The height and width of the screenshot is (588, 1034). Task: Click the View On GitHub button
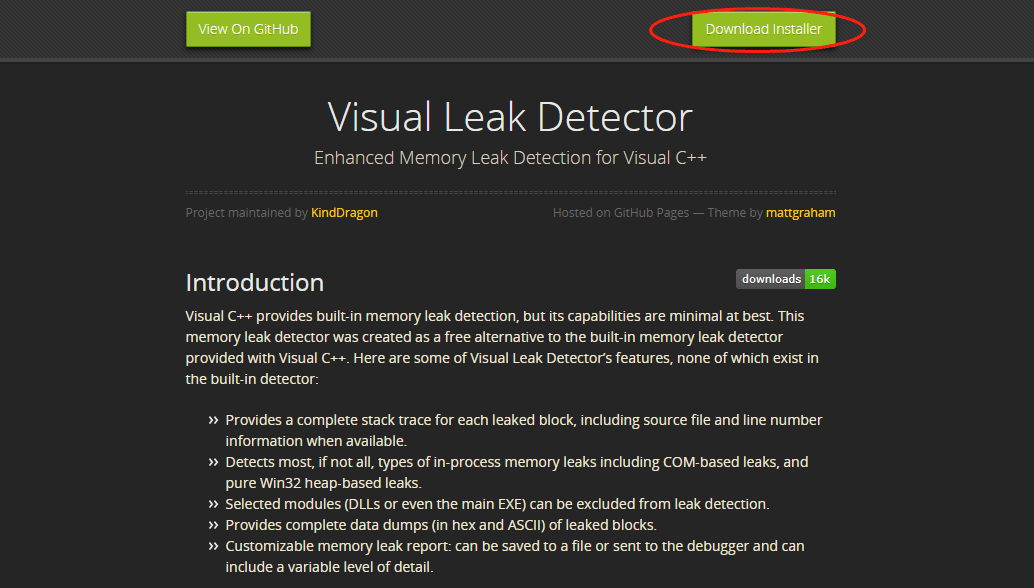(248, 29)
